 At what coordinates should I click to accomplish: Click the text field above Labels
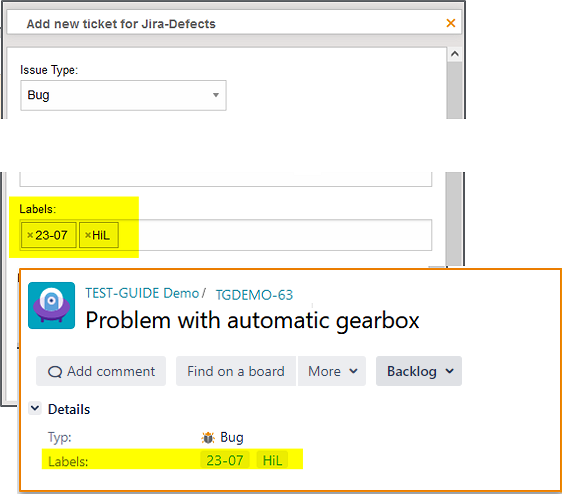pyautogui.click(x=225, y=179)
